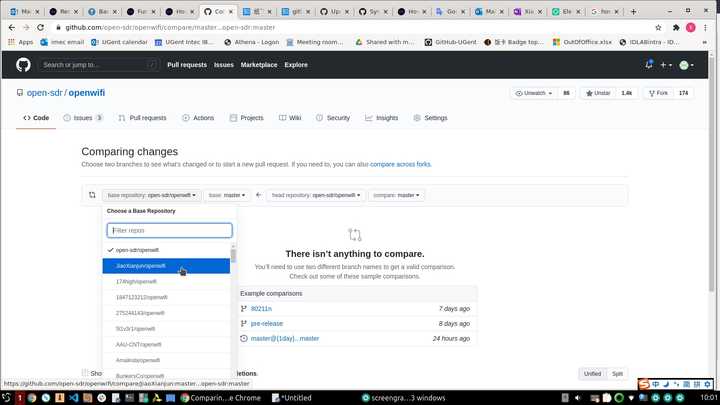Select the Split diff view
This screenshot has width=720, height=405.
(617, 374)
